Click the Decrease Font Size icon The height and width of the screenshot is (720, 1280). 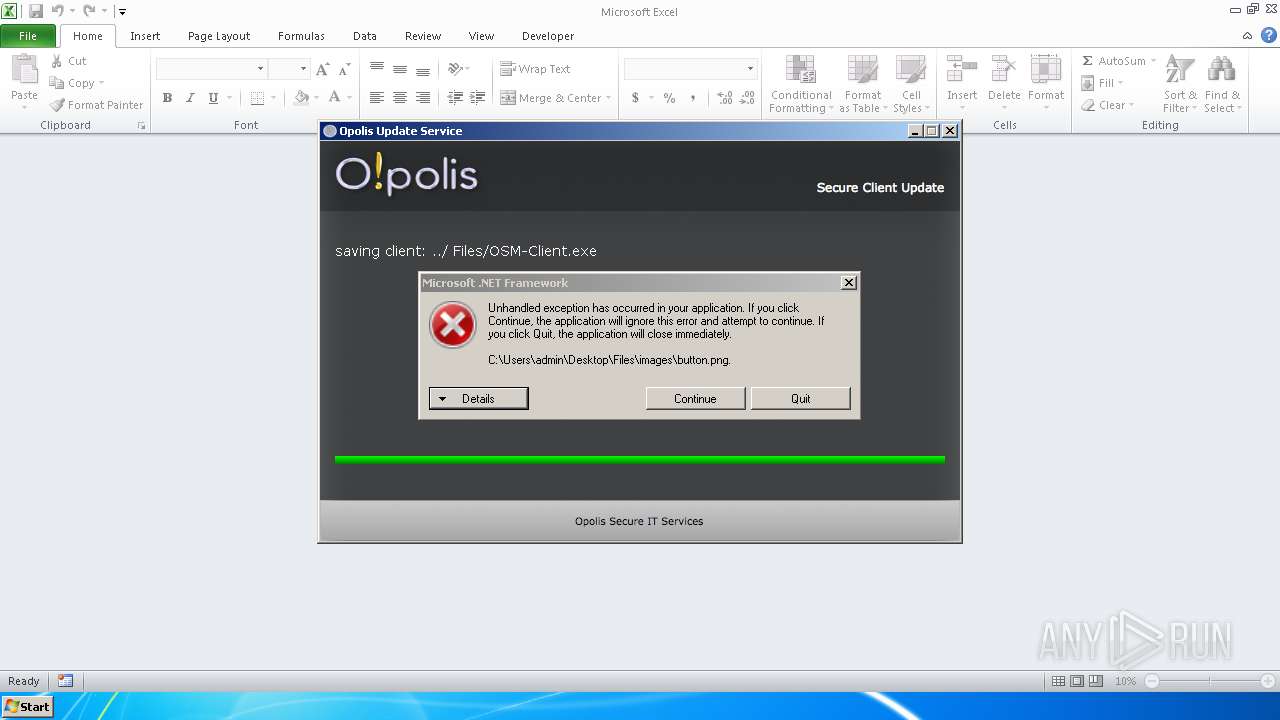tap(344, 69)
